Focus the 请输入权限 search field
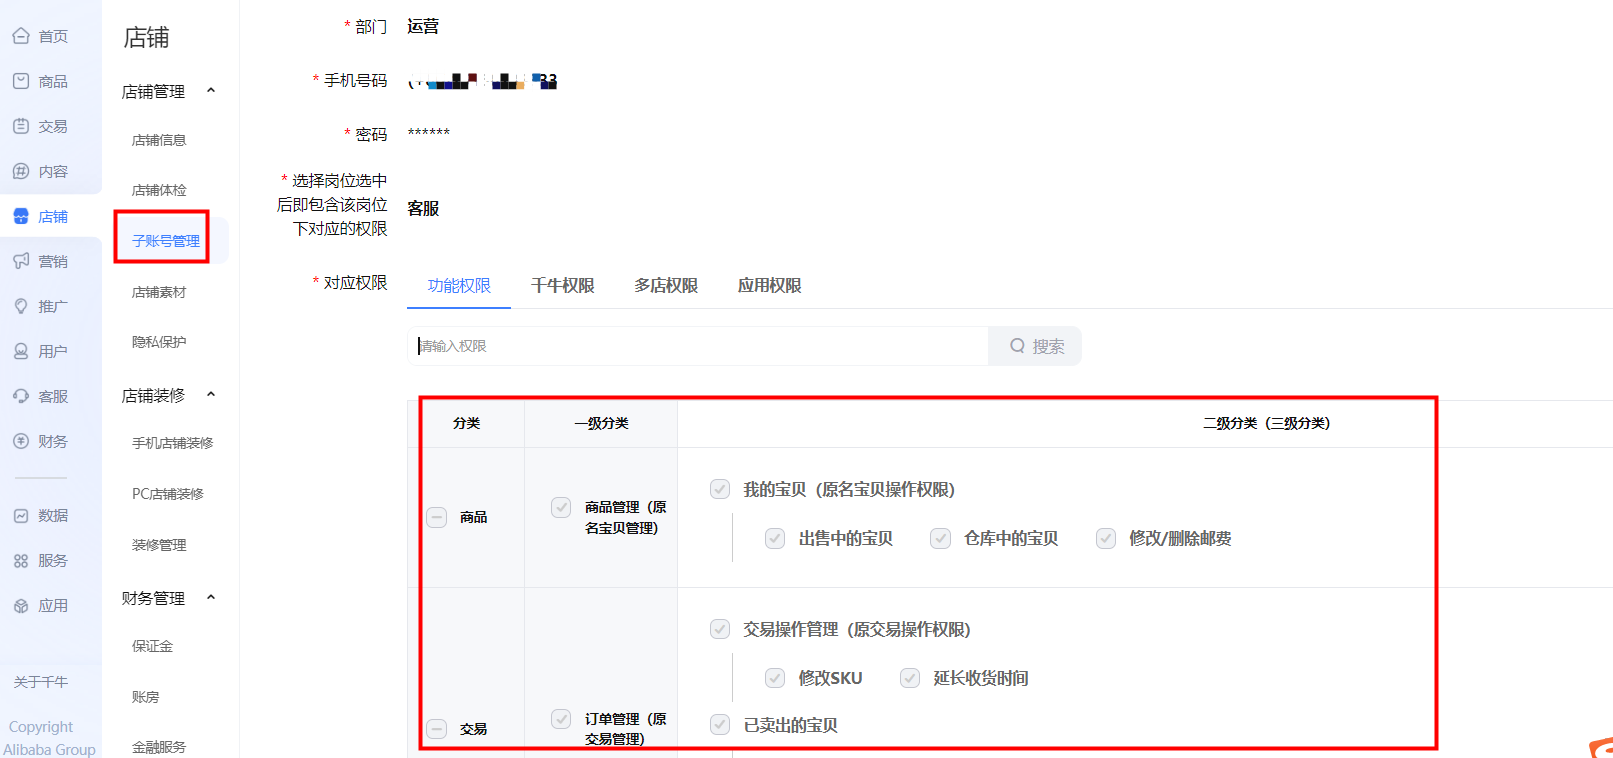This screenshot has height=758, width=1613. (x=698, y=346)
